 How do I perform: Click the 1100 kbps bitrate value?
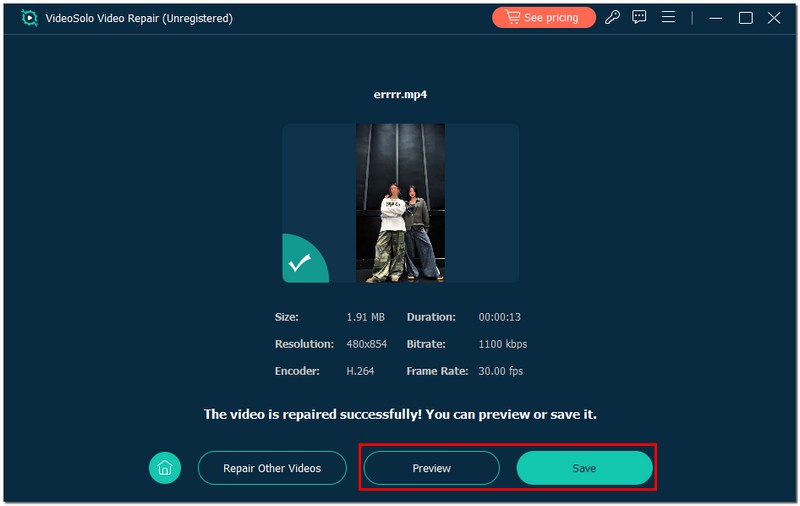coord(502,344)
